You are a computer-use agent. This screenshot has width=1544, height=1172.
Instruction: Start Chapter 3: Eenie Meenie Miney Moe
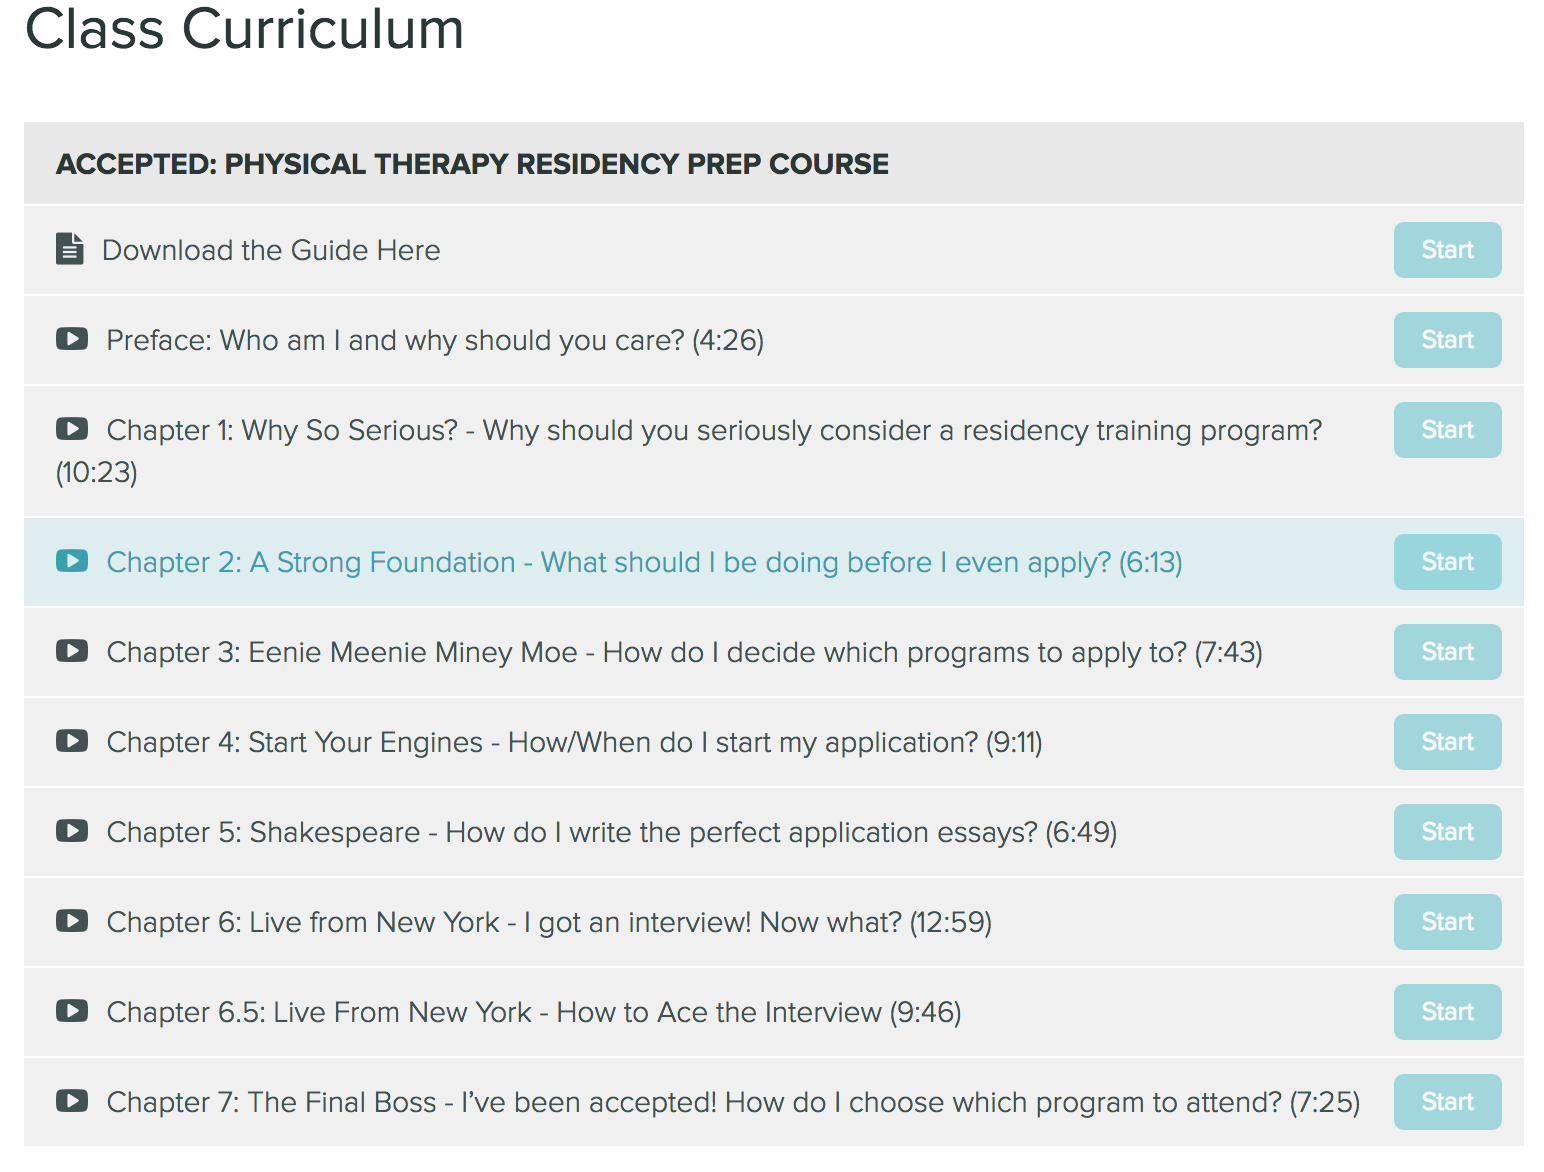point(1447,651)
